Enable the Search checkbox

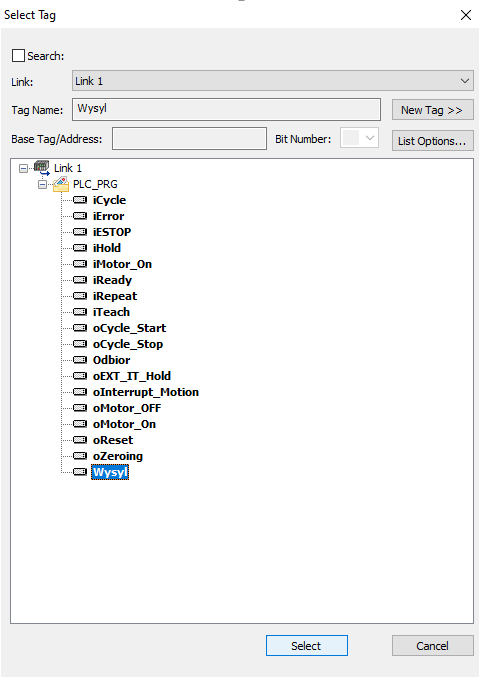coord(18,55)
